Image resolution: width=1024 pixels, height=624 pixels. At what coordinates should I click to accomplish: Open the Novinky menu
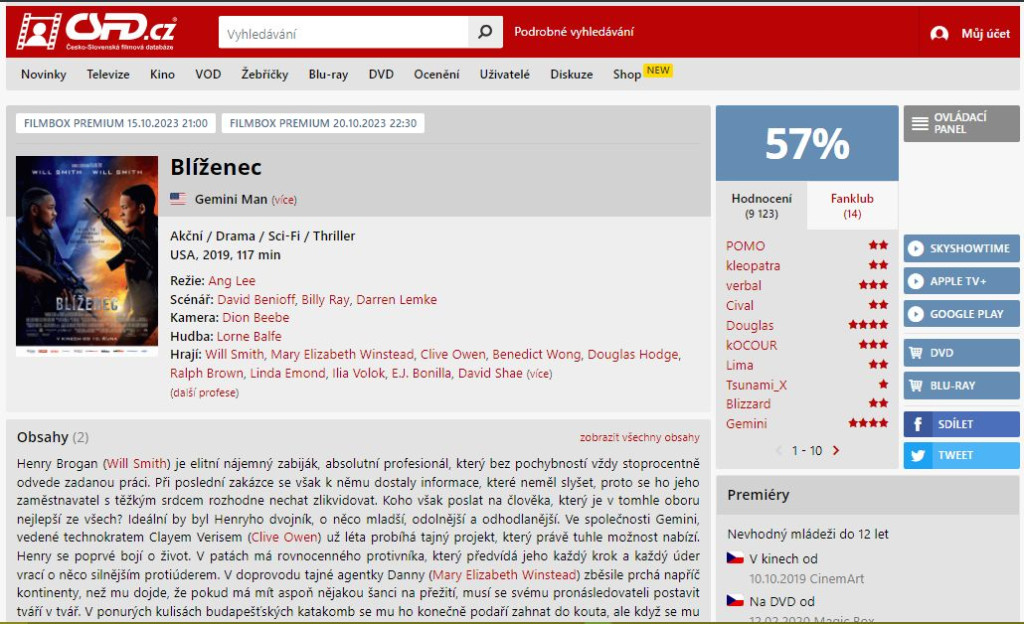[44, 74]
